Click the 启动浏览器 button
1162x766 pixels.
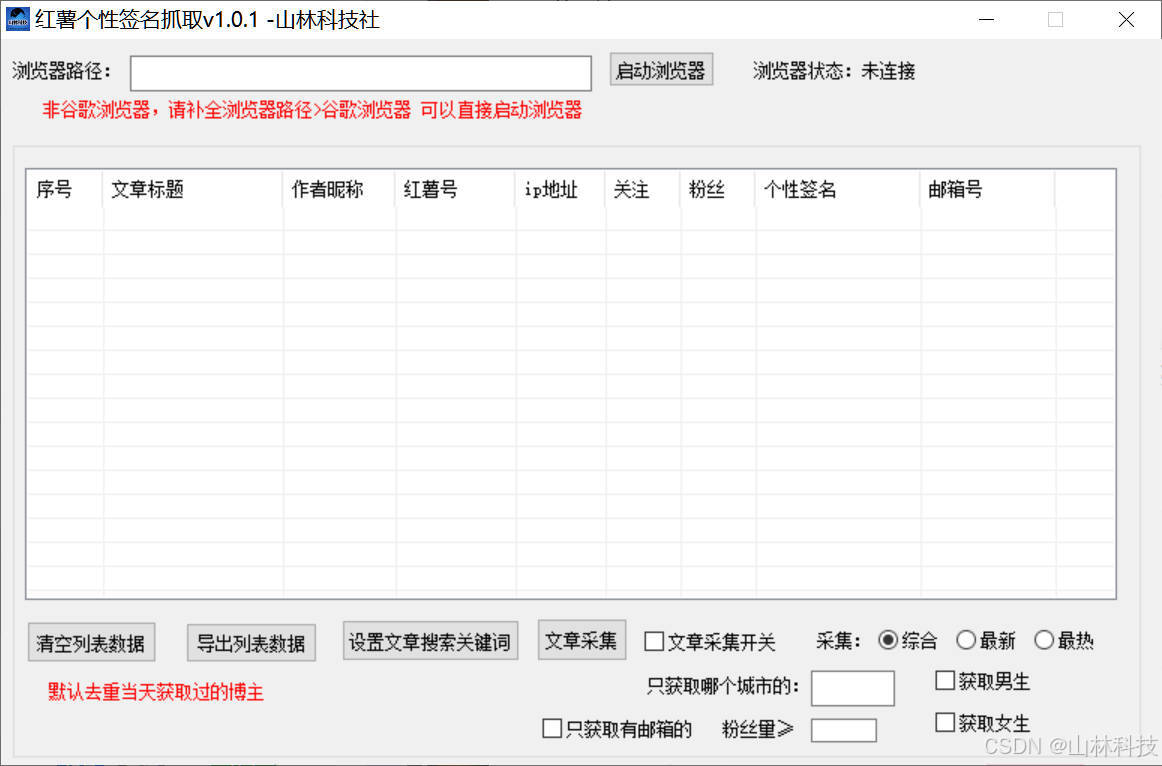661,70
